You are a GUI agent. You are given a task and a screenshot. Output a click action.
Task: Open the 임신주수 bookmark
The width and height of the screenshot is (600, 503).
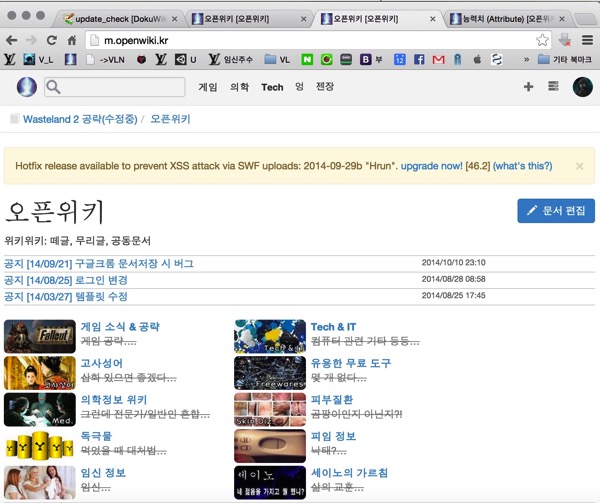tap(231, 60)
